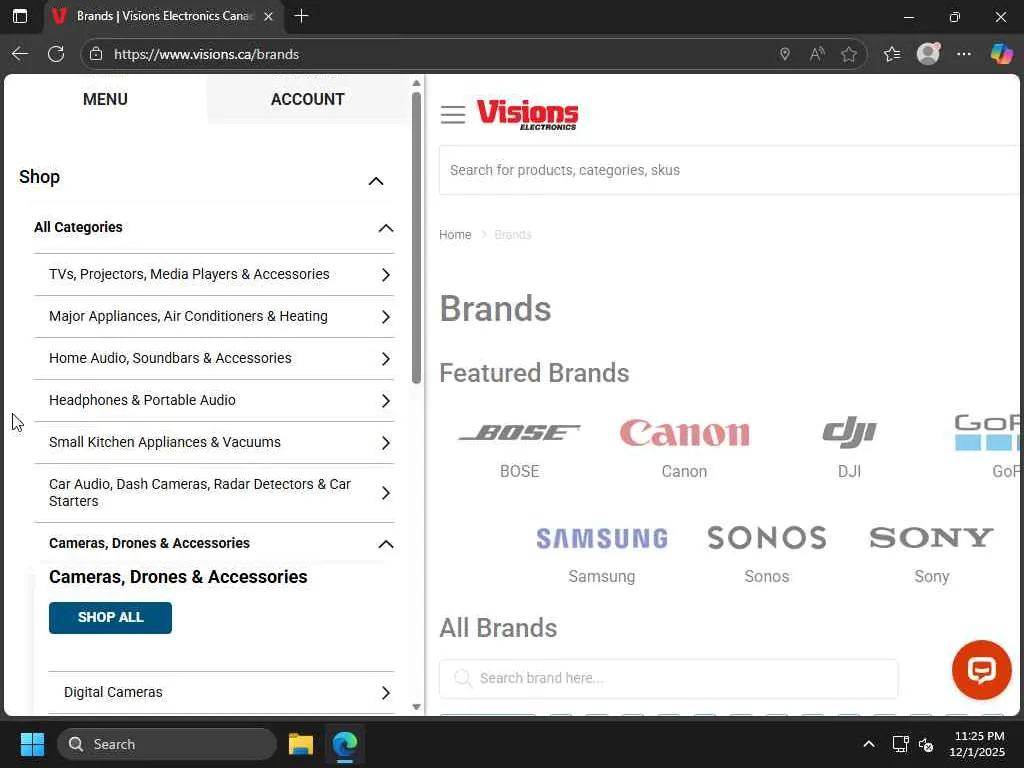This screenshot has width=1024, height=768.
Task: Open the read aloud icon in address bar
Action: coord(817,54)
